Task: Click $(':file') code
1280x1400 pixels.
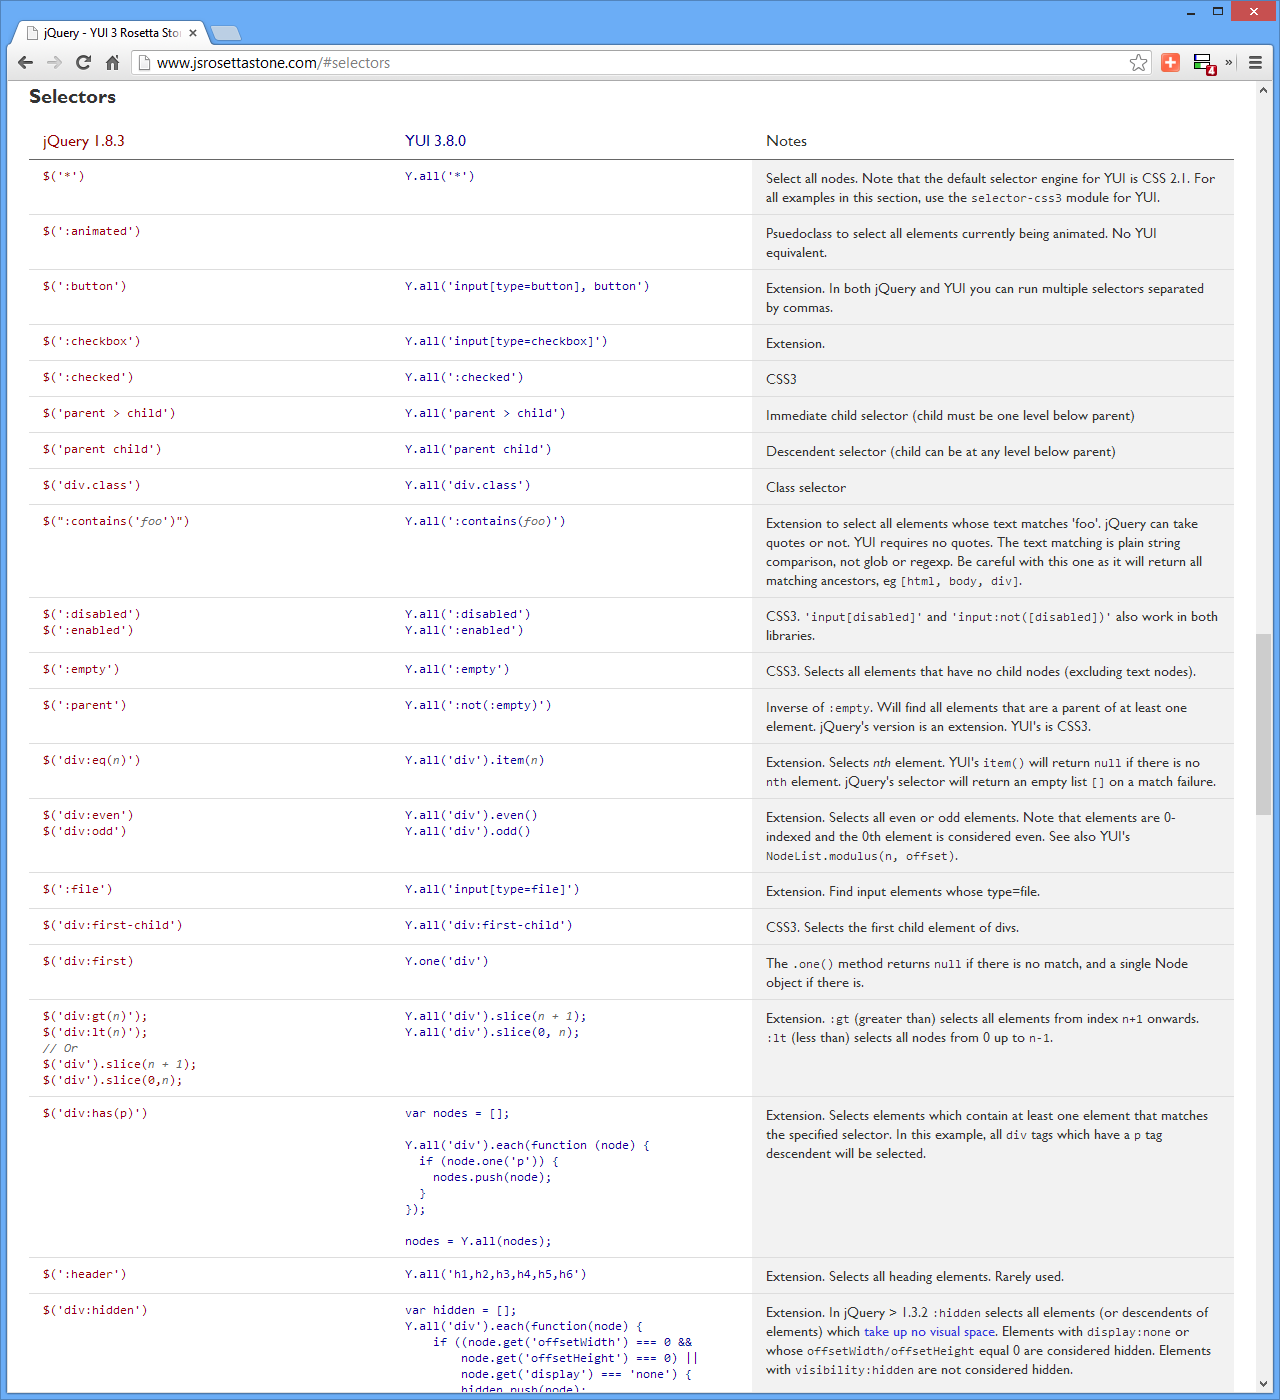Action: tap(77, 889)
